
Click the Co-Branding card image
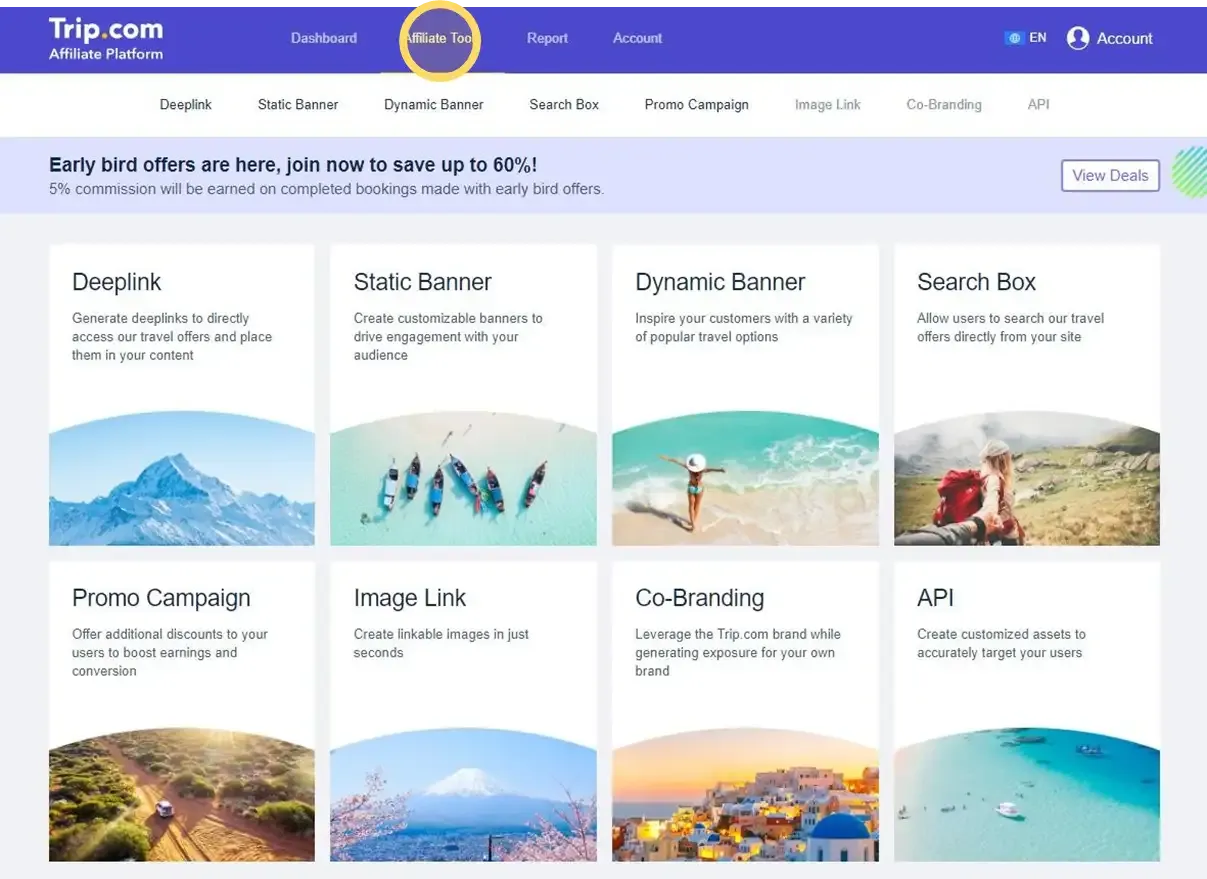click(x=745, y=795)
